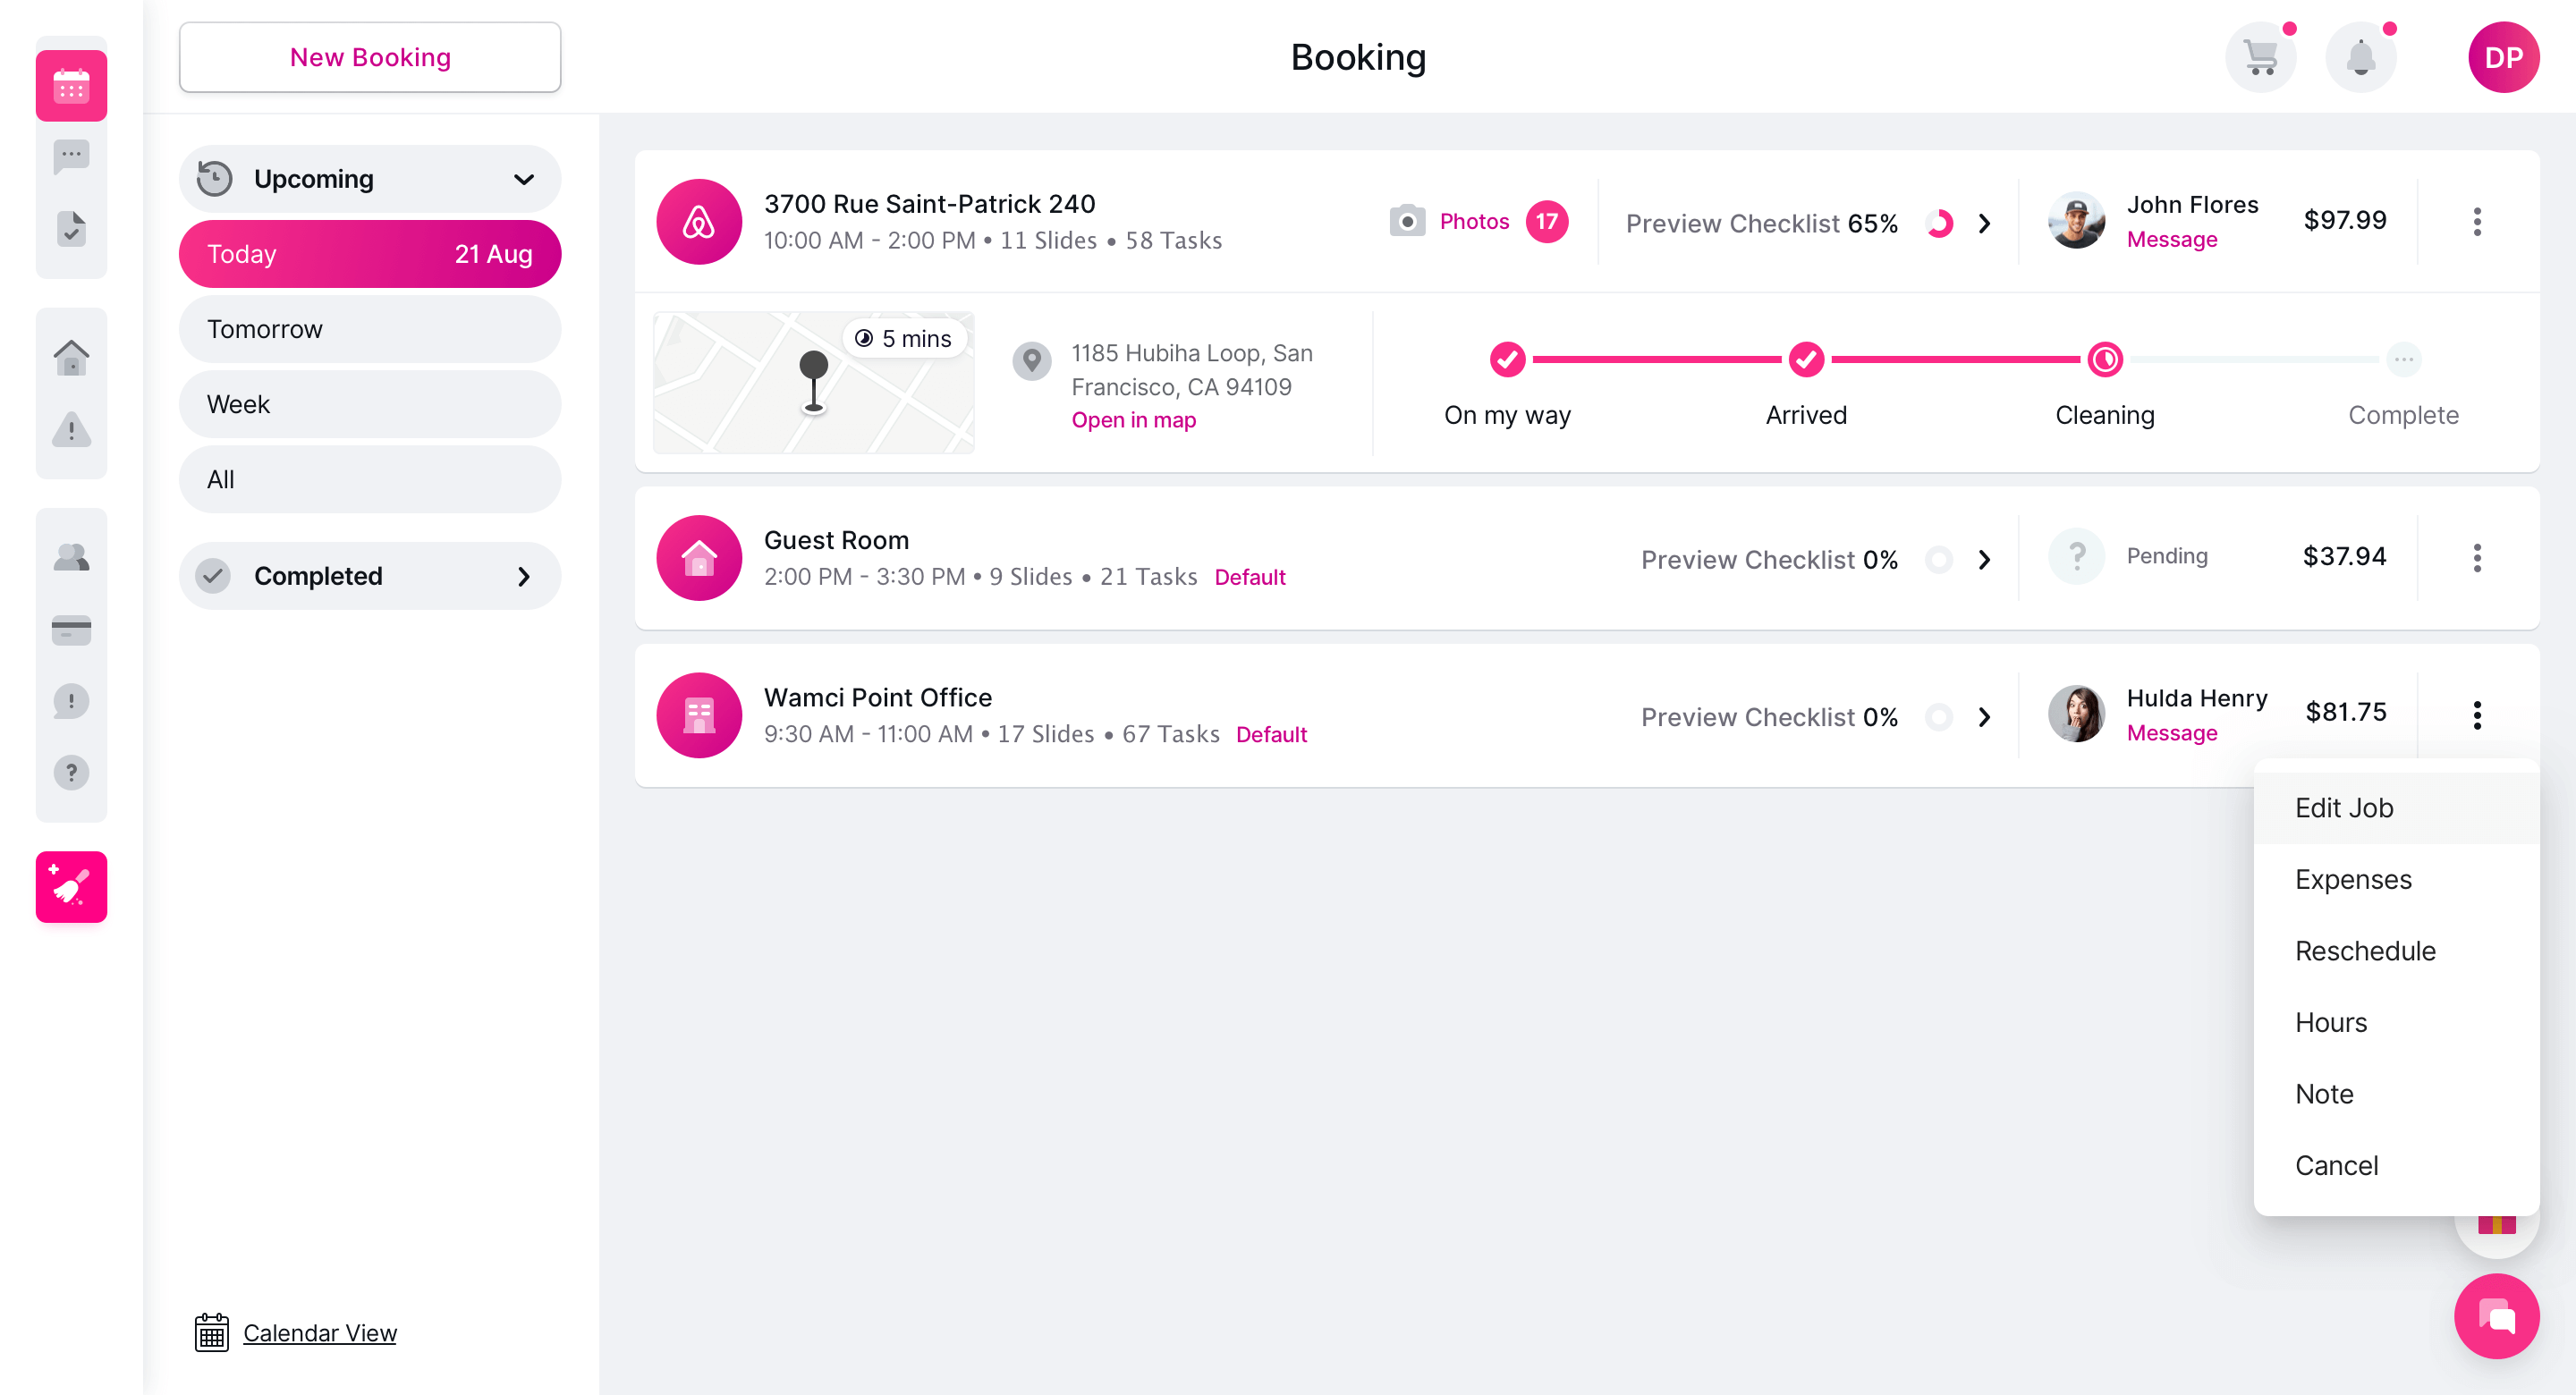Viewport: 2576px width, 1395px height.
Task: Open the calendar bookings icon in sidebar
Action: coord(71,85)
